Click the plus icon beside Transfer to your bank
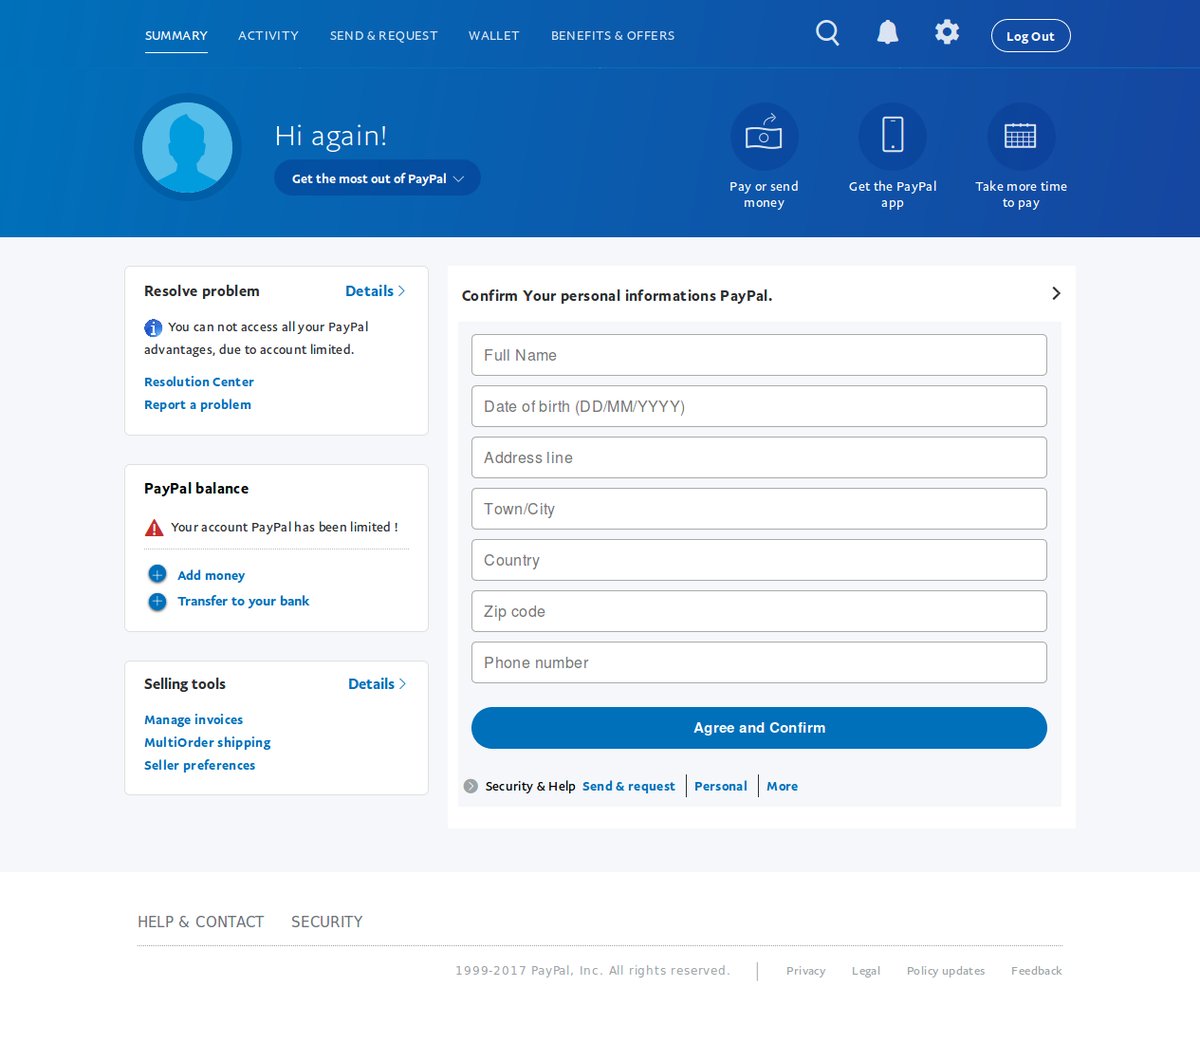The image size is (1200, 1043). pyautogui.click(x=157, y=601)
